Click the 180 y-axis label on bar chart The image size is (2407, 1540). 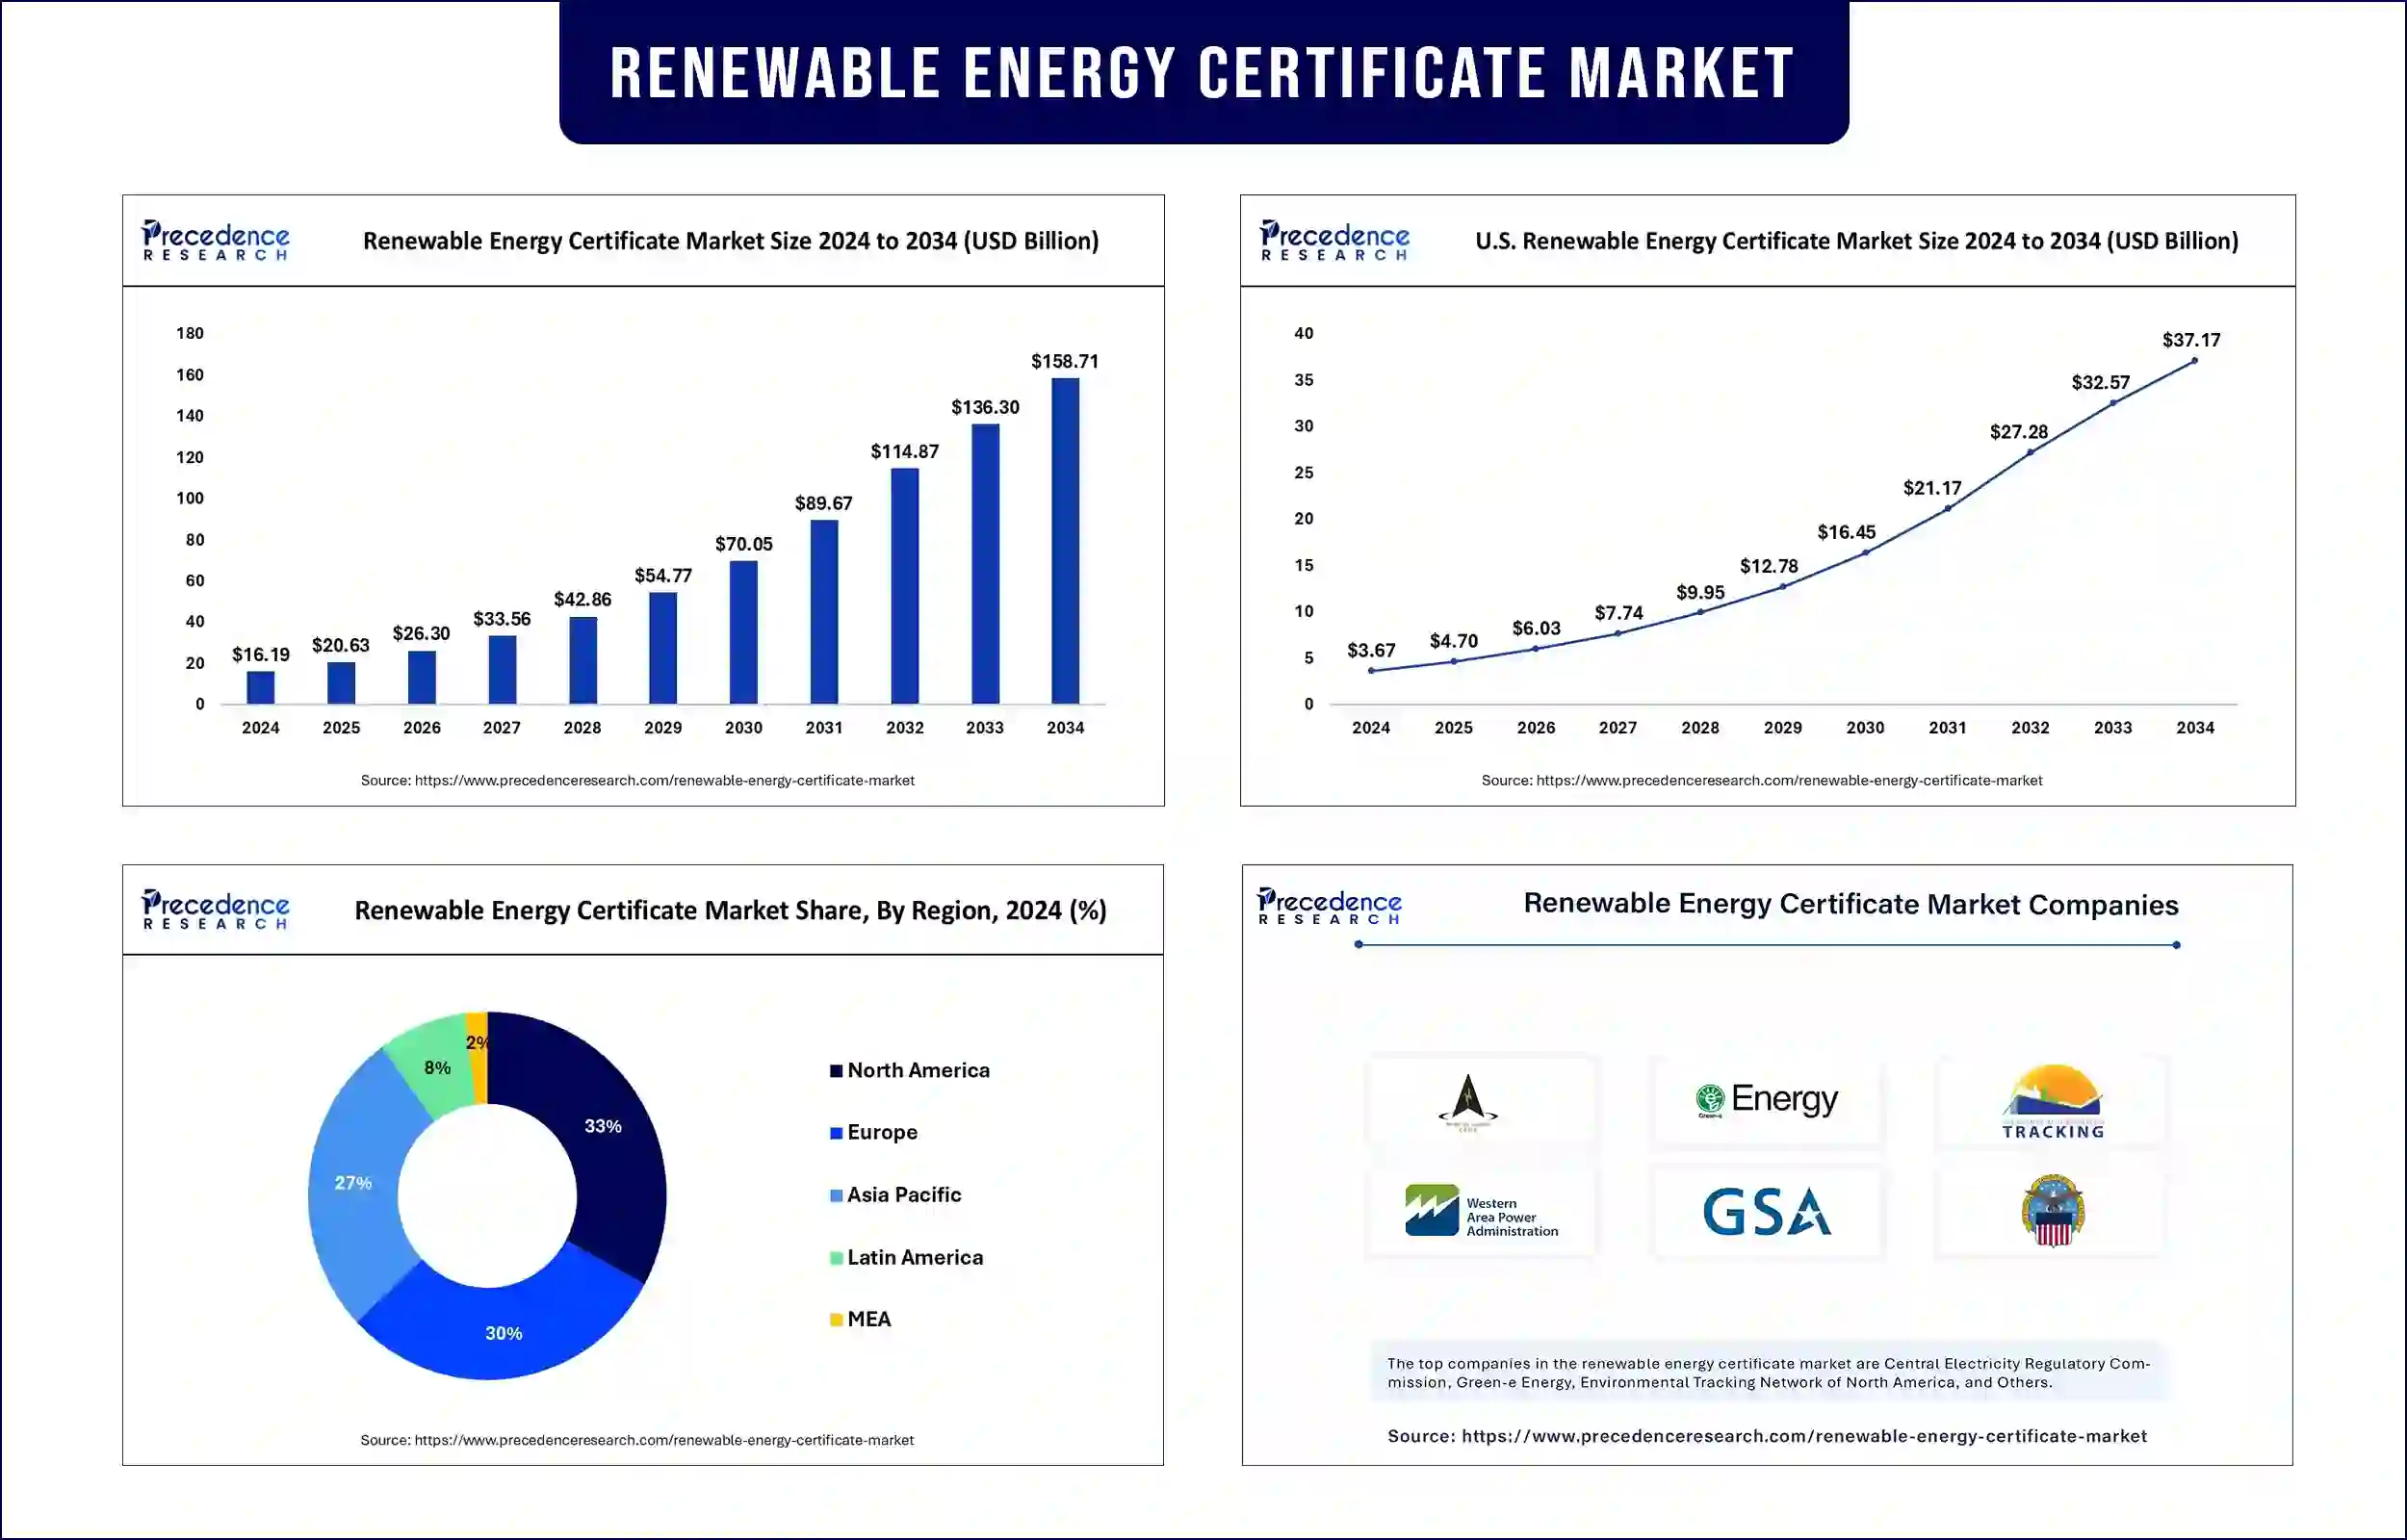(190, 334)
